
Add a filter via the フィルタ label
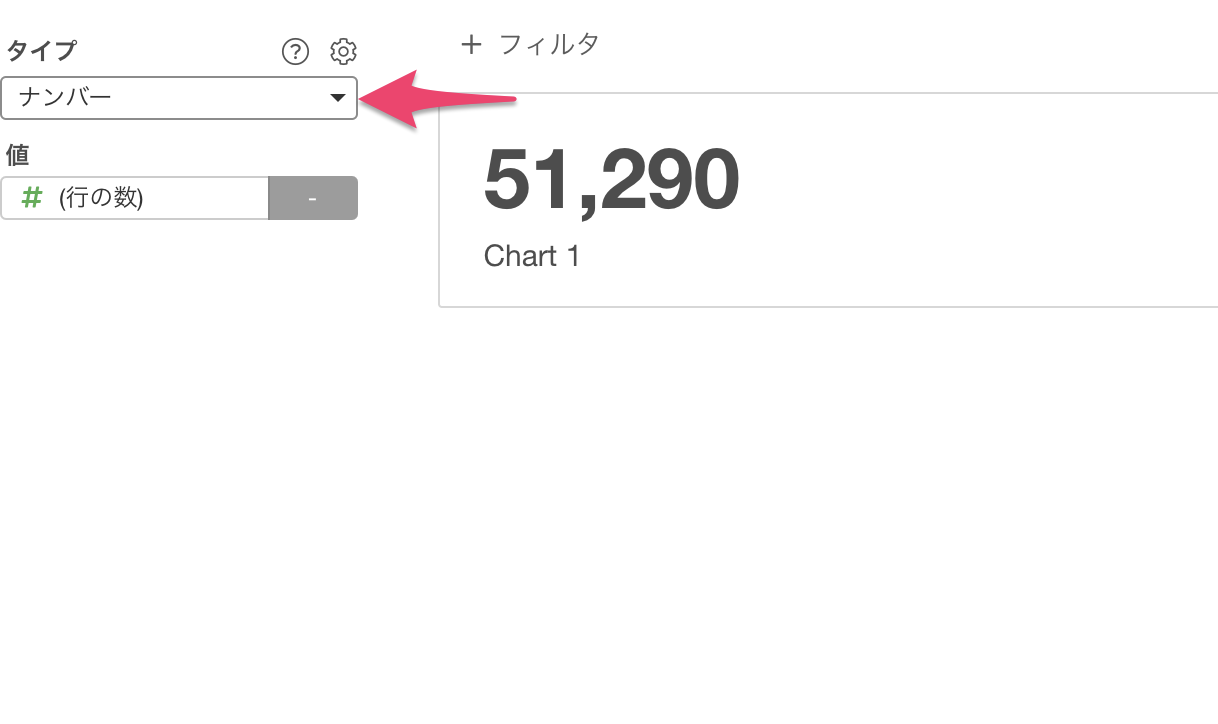[x=549, y=44]
